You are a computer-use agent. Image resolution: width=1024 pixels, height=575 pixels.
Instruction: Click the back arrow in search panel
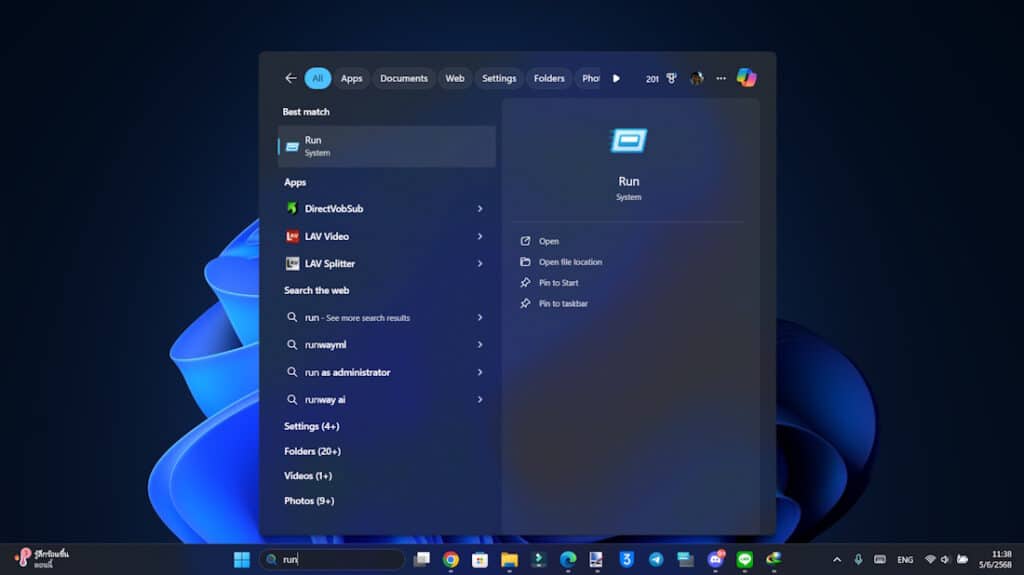click(x=290, y=78)
